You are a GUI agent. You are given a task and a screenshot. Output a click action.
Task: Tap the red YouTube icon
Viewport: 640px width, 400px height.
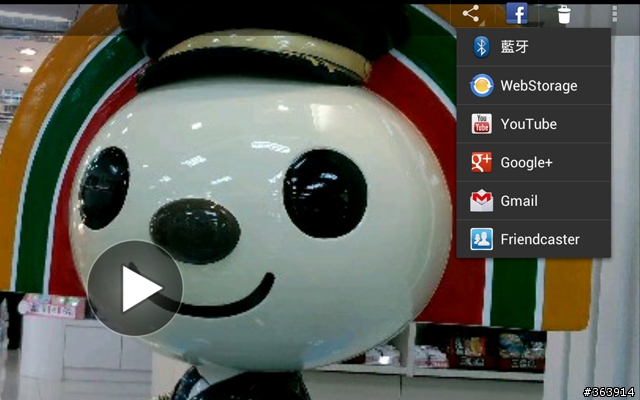pyautogui.click(x=482, y=124)
